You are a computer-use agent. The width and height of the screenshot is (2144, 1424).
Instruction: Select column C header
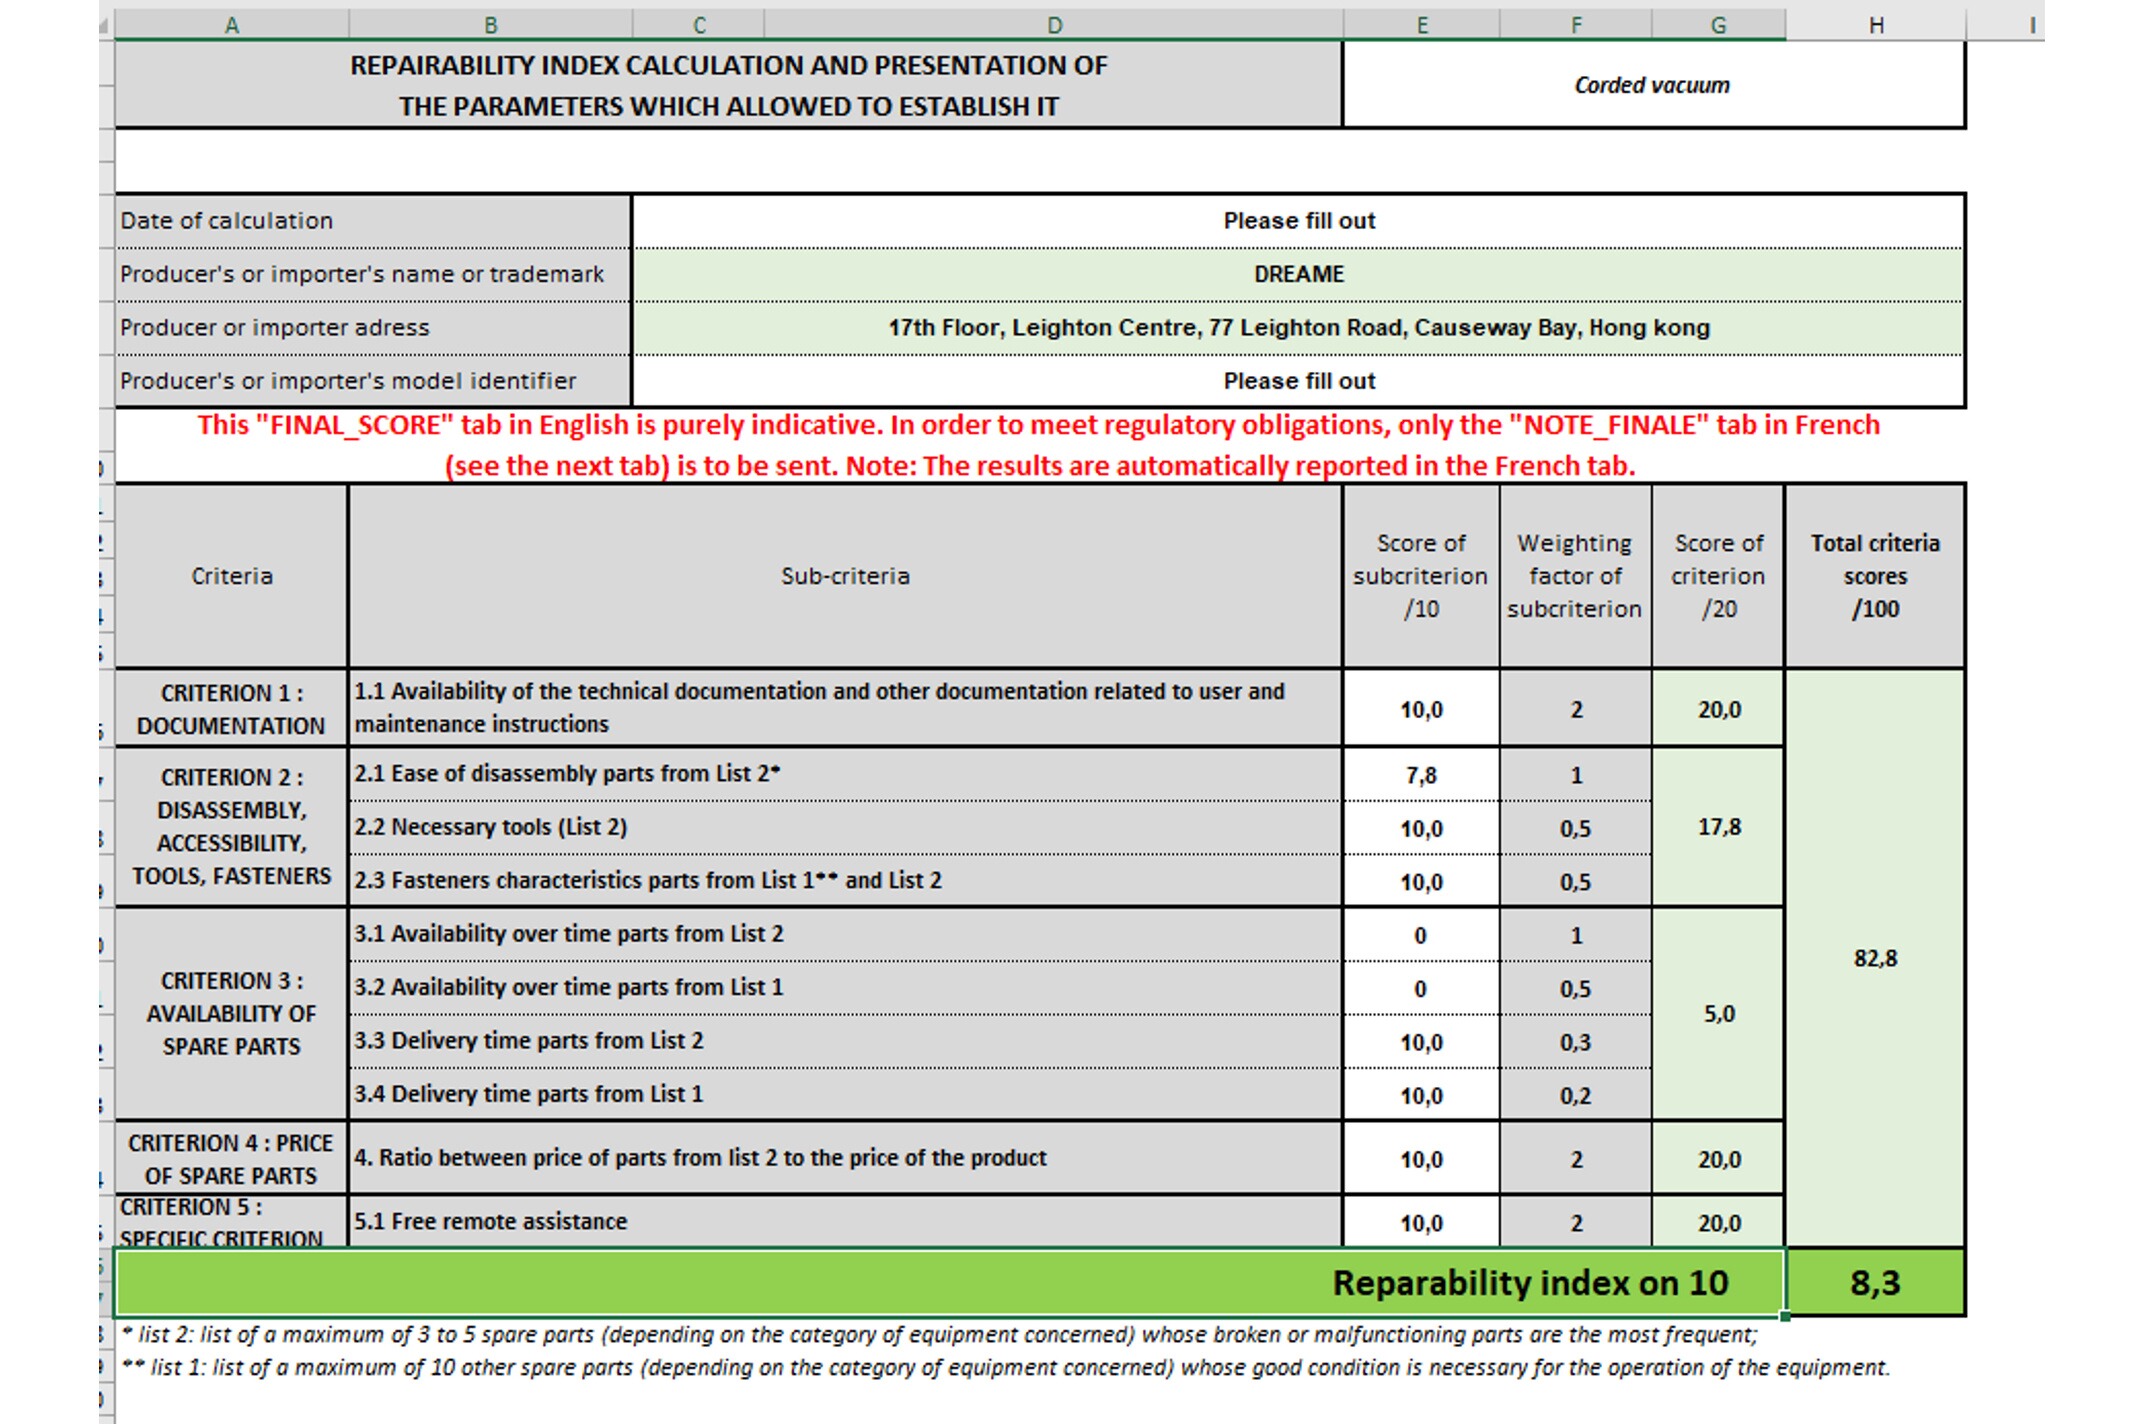698,25
